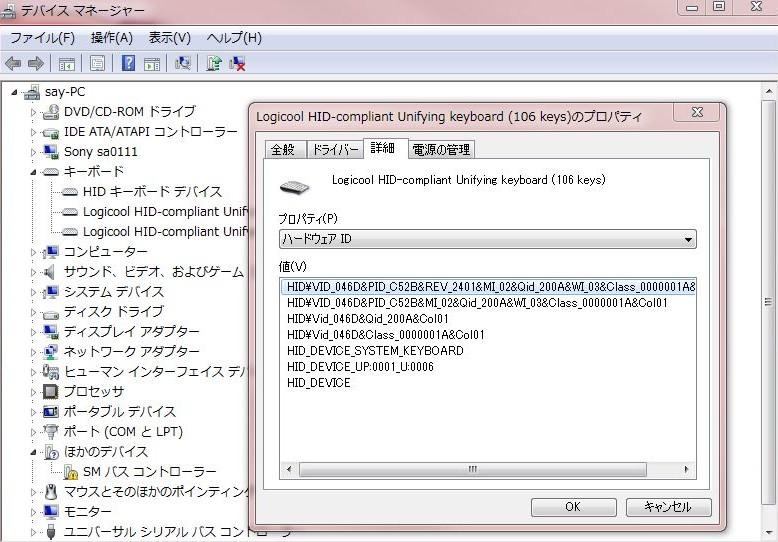Click the キーボード category keyboard icon
The image size is (778, 542).
51,172
